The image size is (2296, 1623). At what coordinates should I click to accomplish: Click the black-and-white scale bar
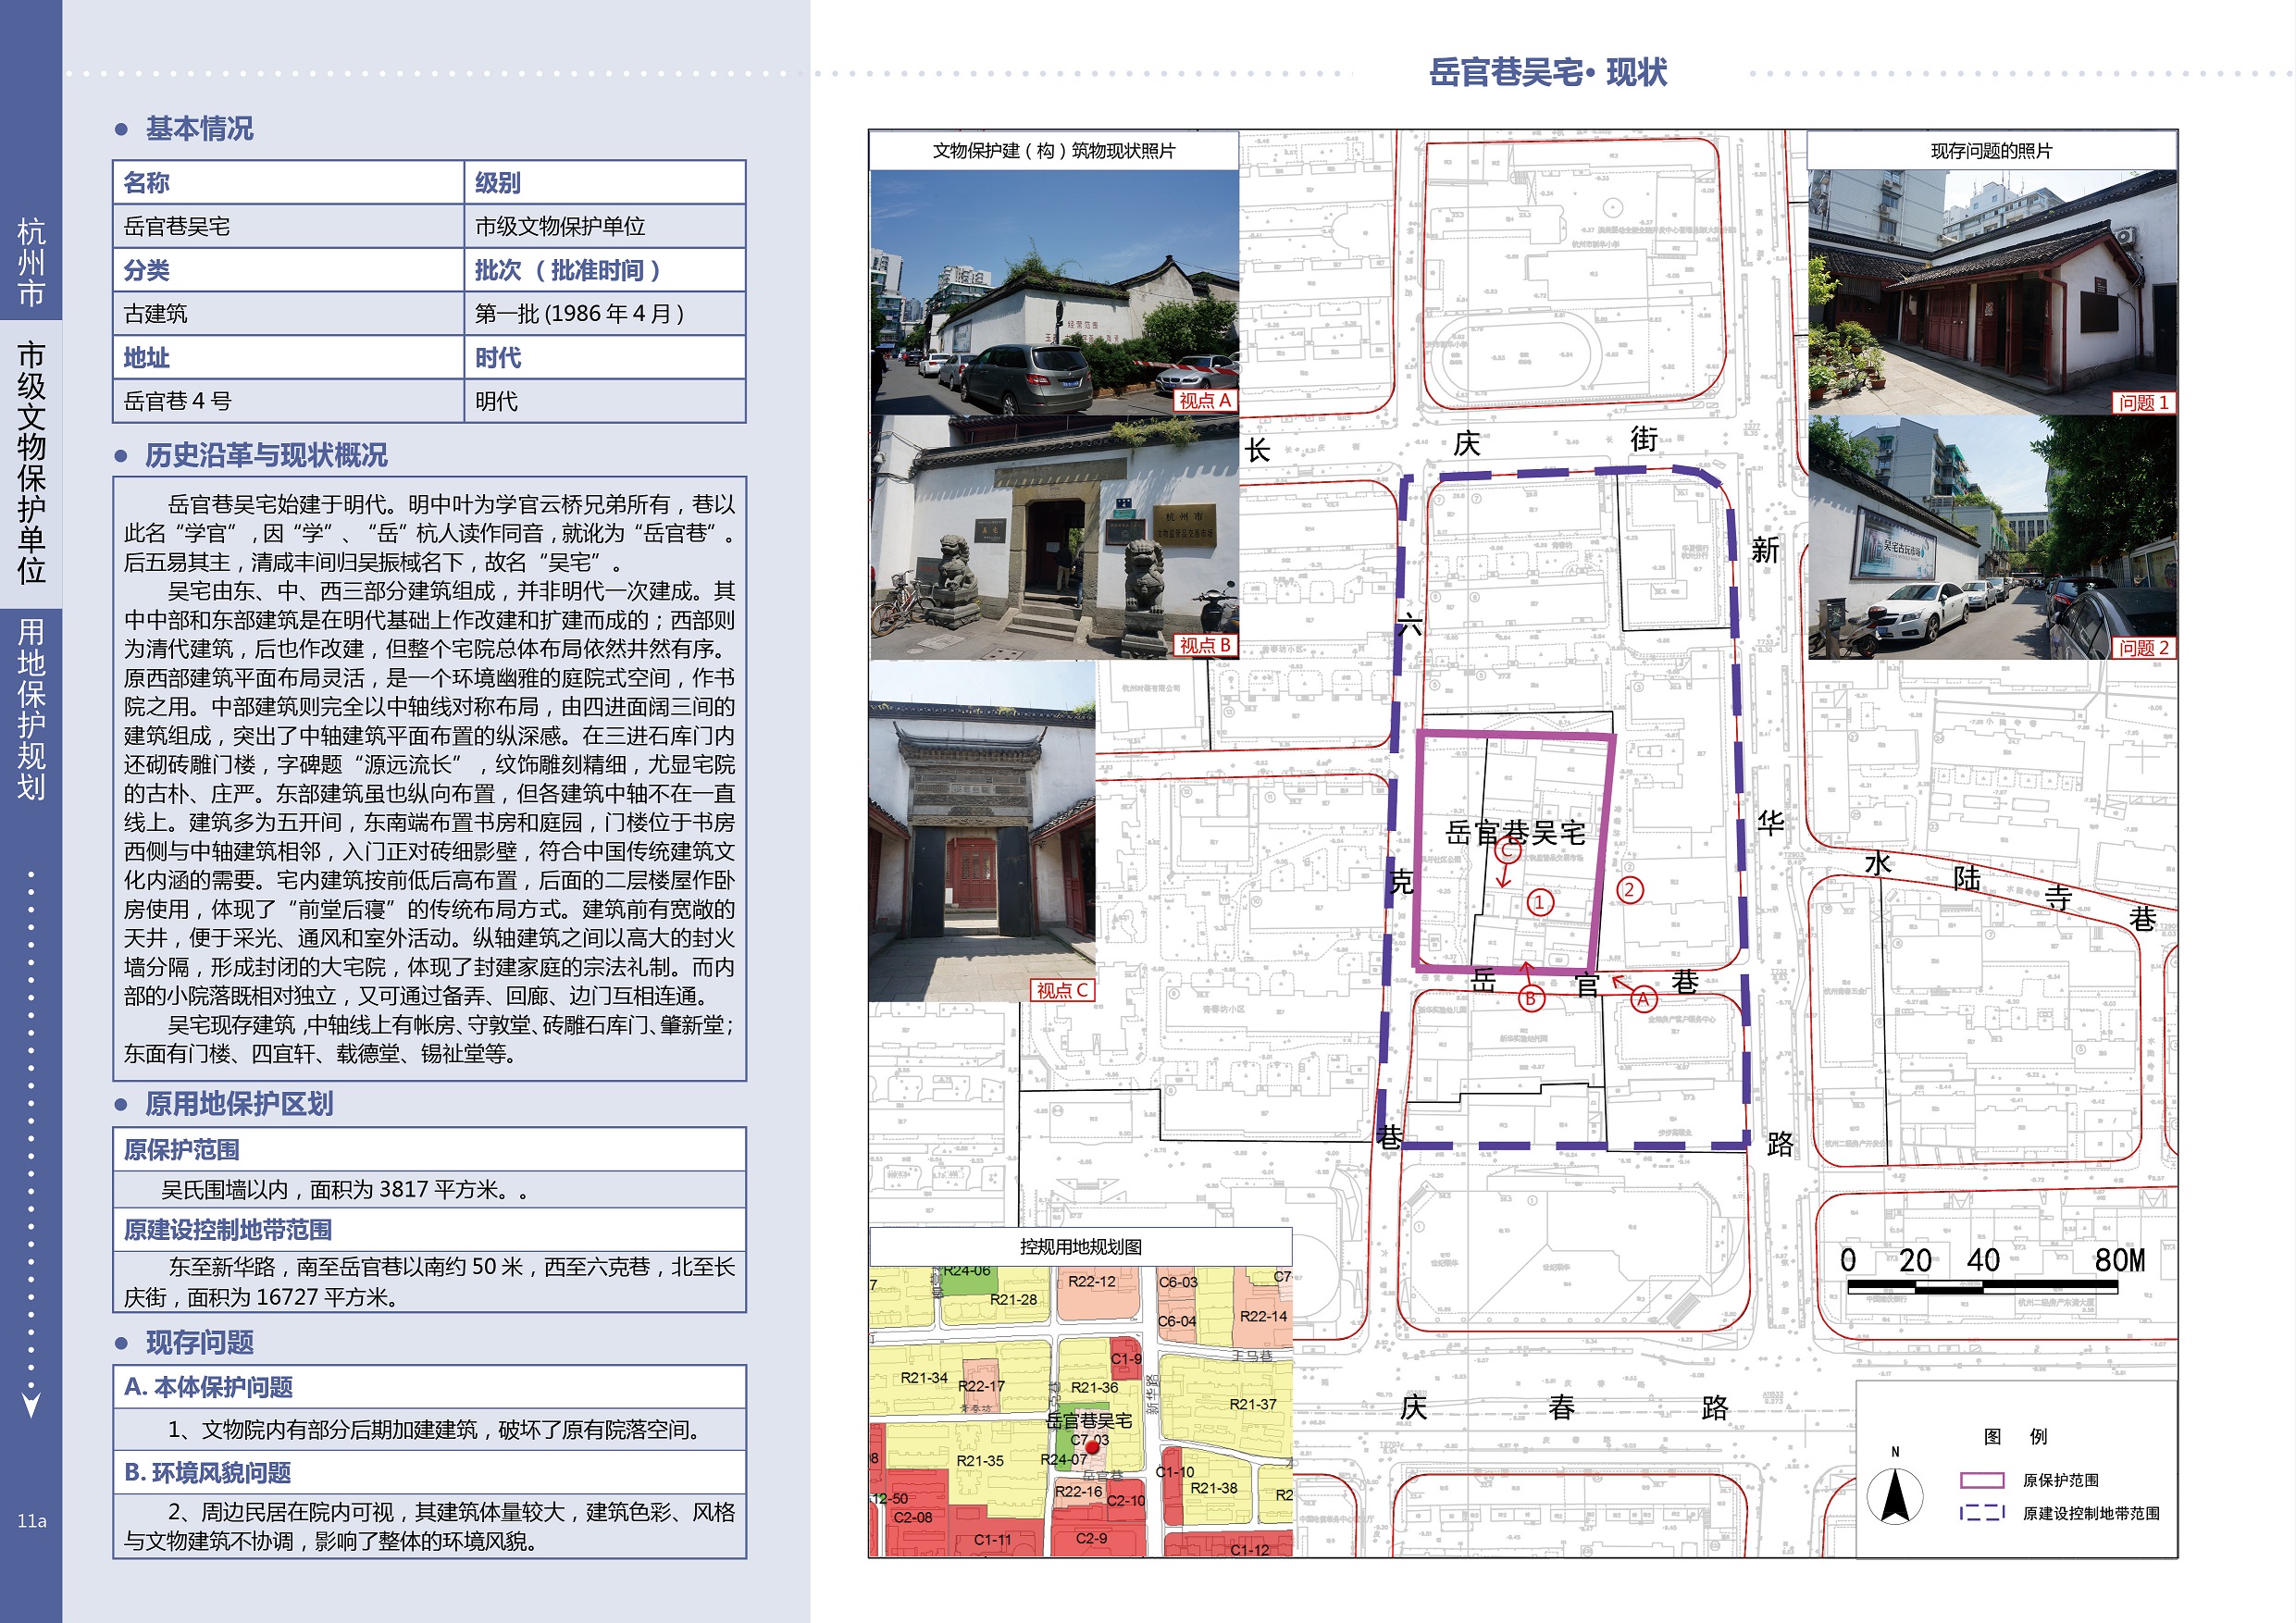(x=1982, y=1285)
